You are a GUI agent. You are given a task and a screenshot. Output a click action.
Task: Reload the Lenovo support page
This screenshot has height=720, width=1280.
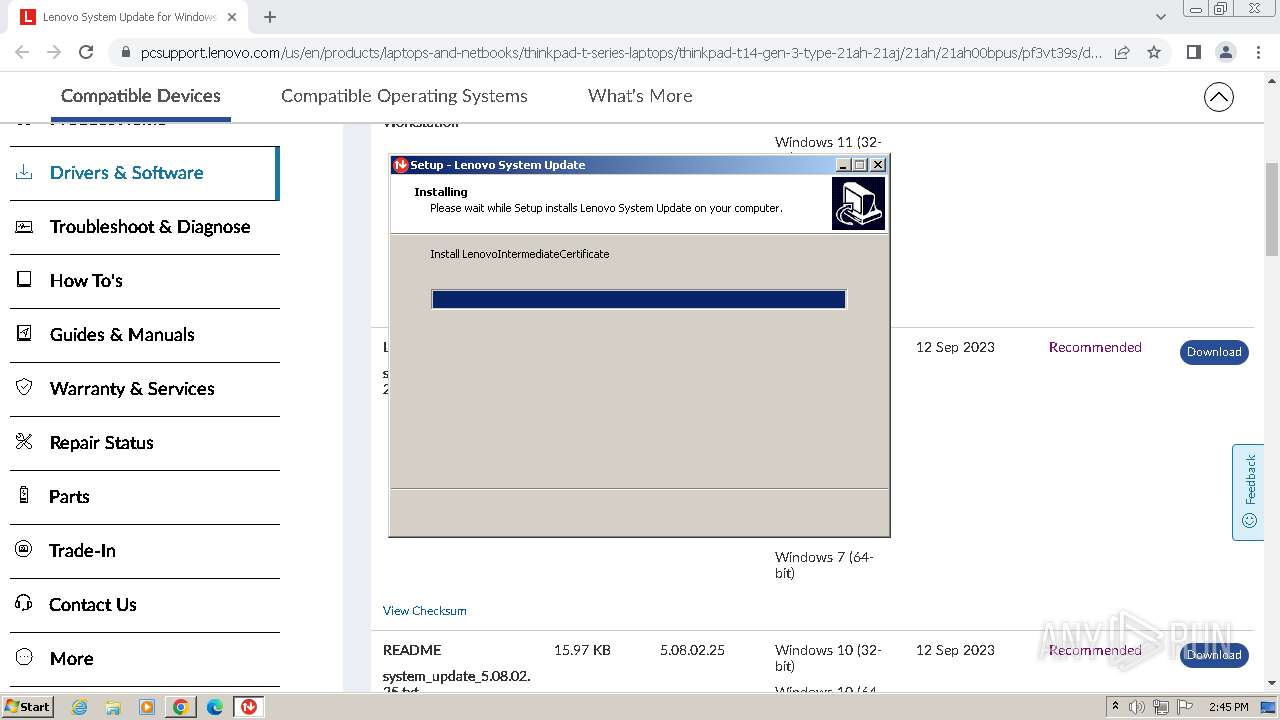pos(86,52)
